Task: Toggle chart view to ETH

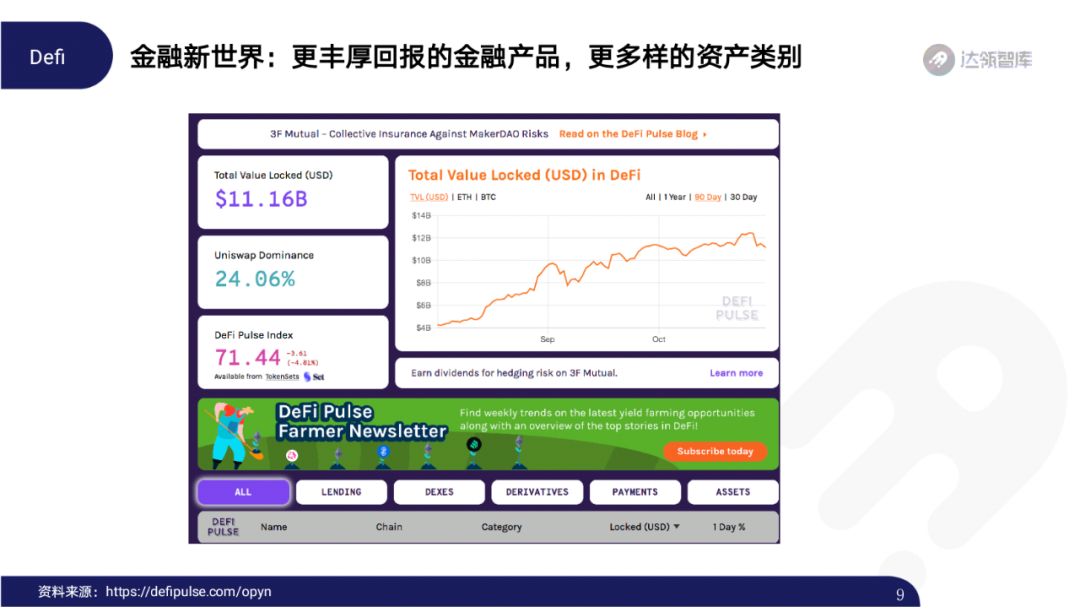Action: point(463,197)
